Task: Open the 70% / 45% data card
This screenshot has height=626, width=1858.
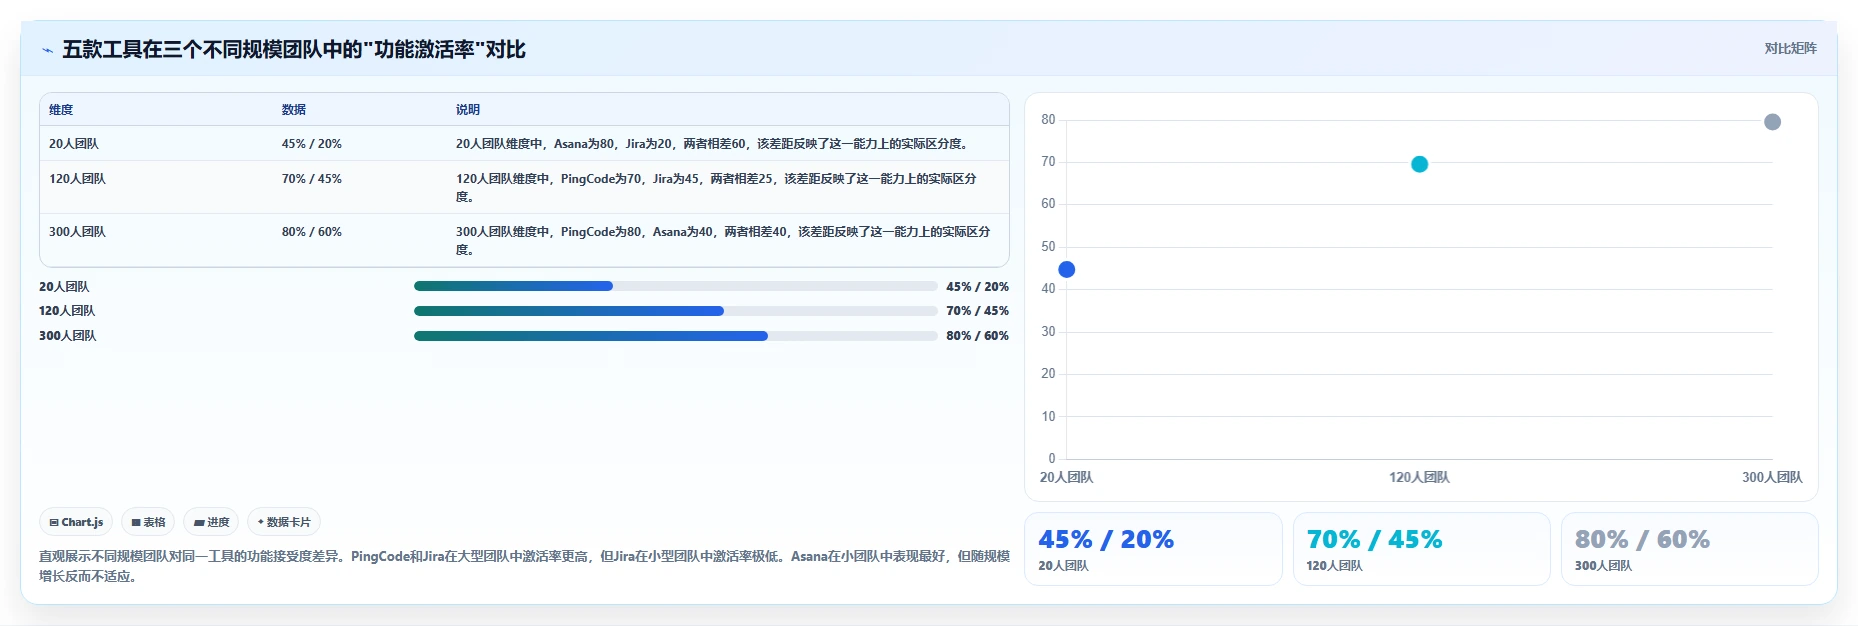Action: pos(1421,549)
